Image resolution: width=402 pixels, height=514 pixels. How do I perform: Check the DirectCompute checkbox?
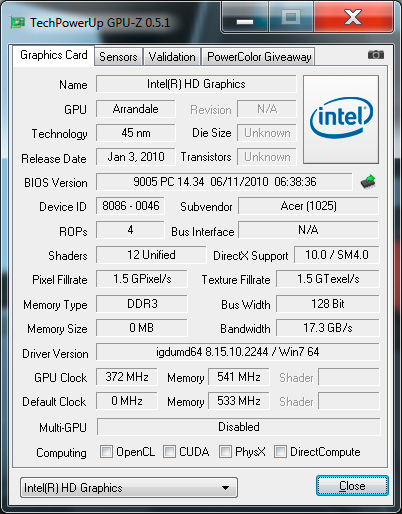280,452
